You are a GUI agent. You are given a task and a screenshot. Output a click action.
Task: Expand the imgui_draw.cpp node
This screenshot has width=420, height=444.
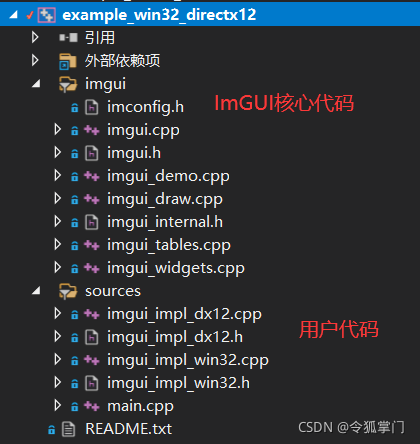[x=58, y=199]
